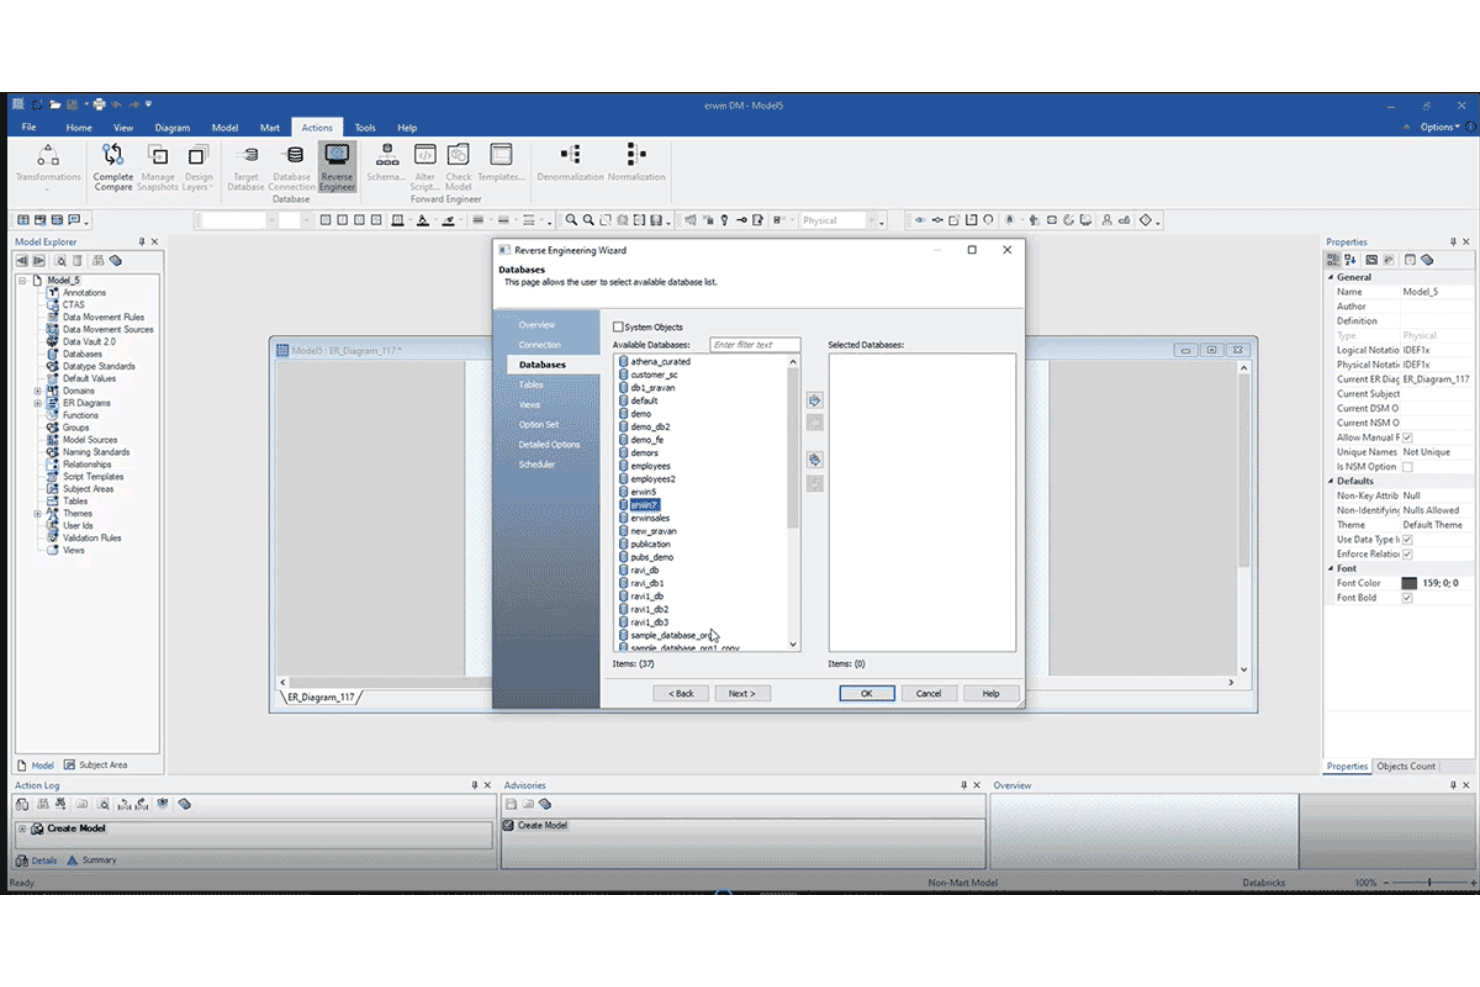Open the Options menu at top right
Viewport: 1480px width, 987px height.
point(1440,127)
